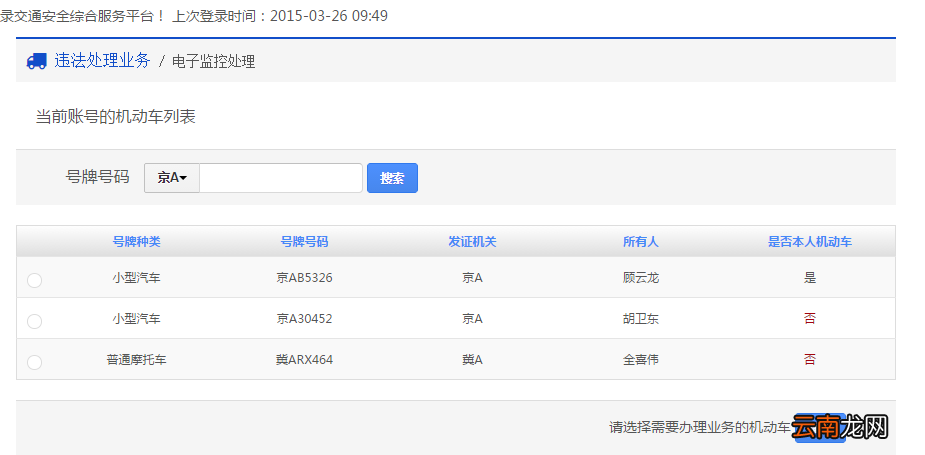Click the 发证机关 column header
The height and width of the screenshot is (455, 925).
click(472, 241)
